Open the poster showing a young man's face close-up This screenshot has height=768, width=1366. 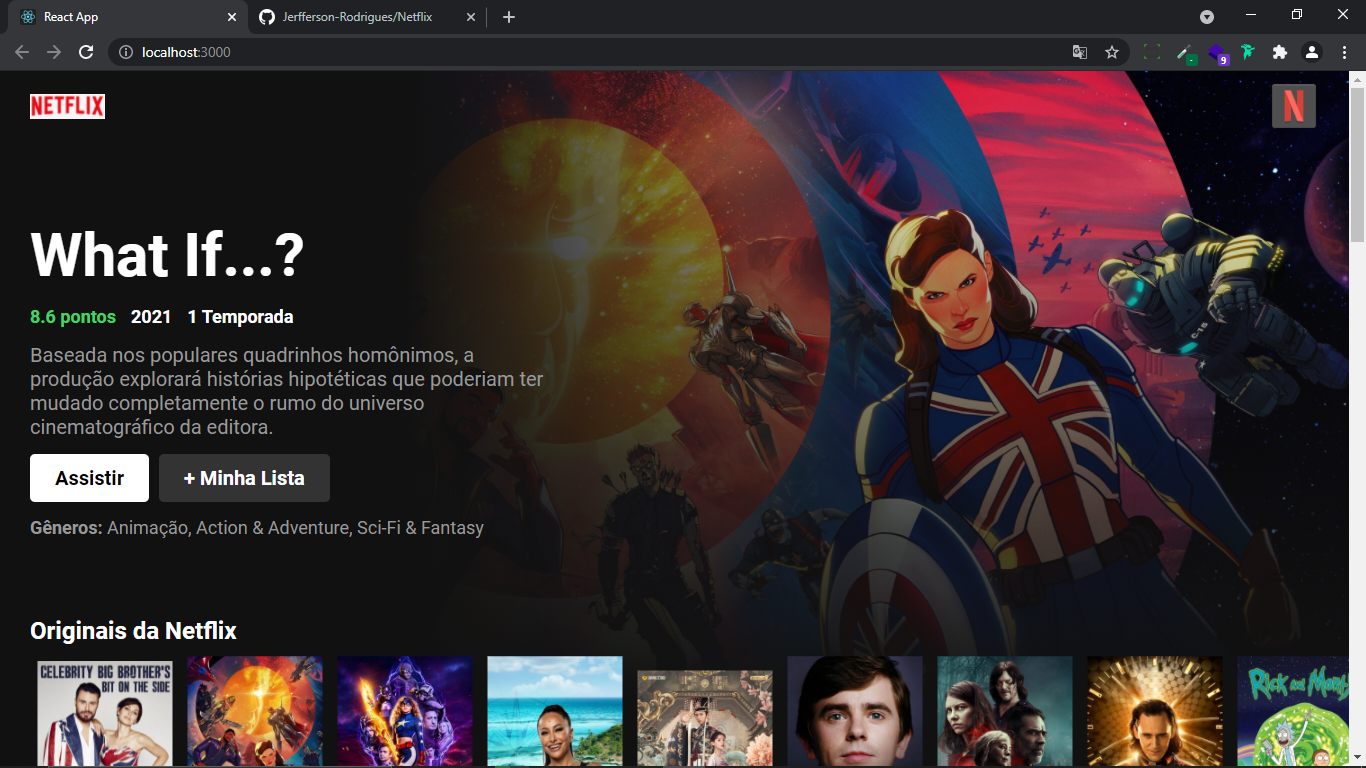point(855,711)
